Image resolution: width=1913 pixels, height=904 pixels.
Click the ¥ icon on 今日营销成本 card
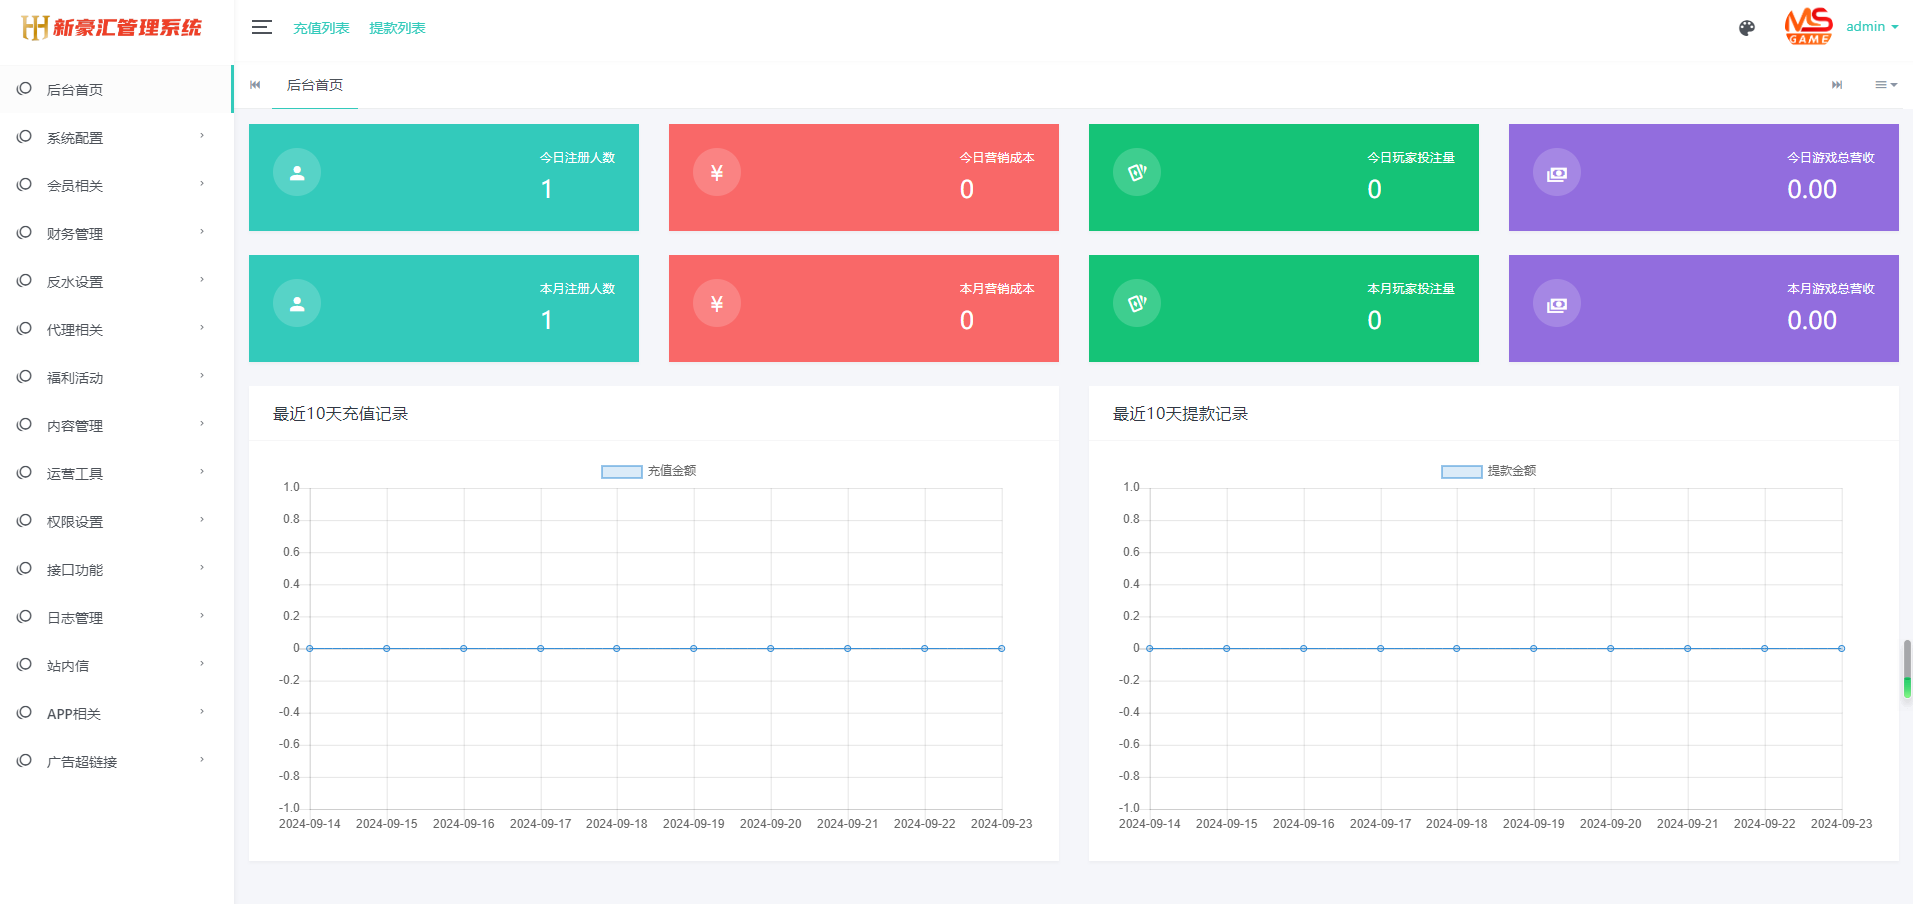(716, 172)
